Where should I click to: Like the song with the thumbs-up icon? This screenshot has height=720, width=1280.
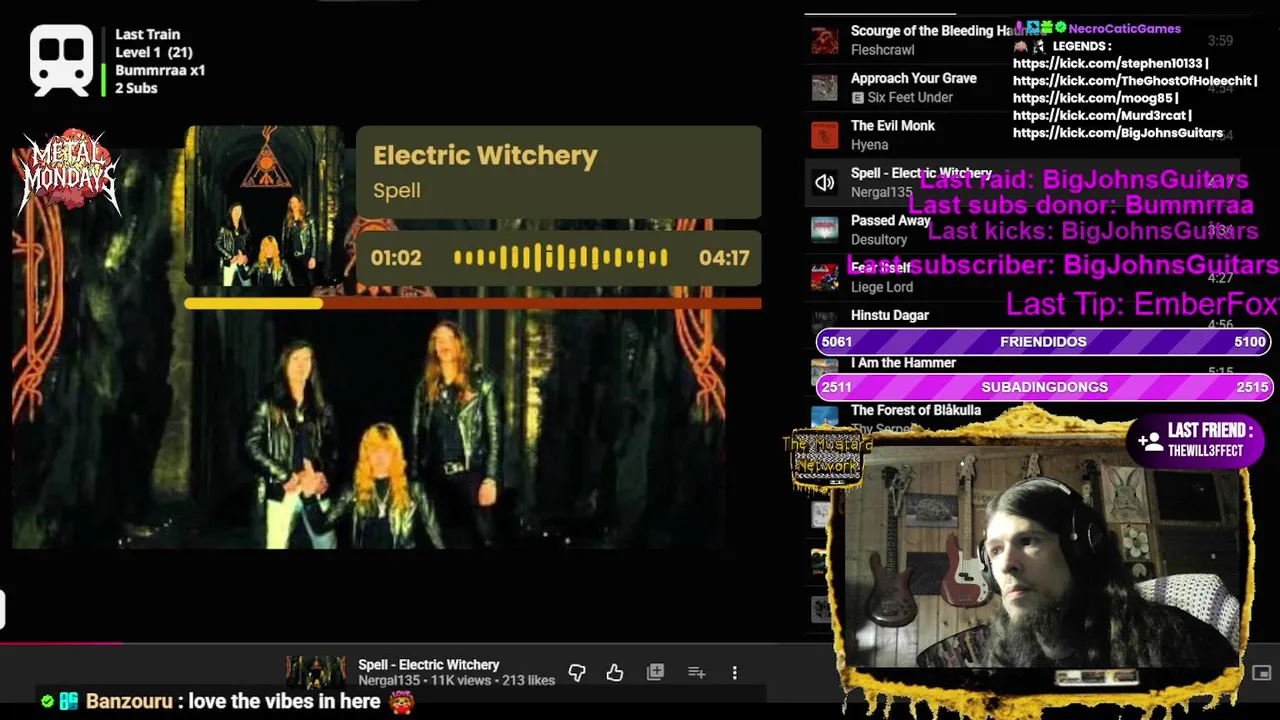coord(615,673)
